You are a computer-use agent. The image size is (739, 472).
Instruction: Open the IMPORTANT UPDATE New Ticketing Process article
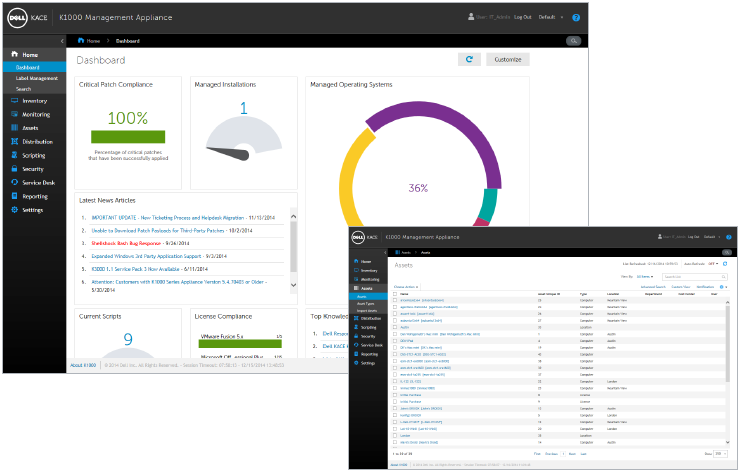coord(167,218)
